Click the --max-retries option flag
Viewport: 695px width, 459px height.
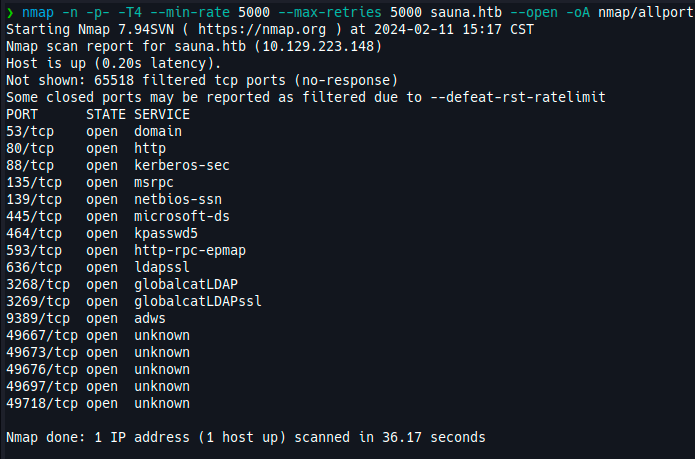click(330, 12)
